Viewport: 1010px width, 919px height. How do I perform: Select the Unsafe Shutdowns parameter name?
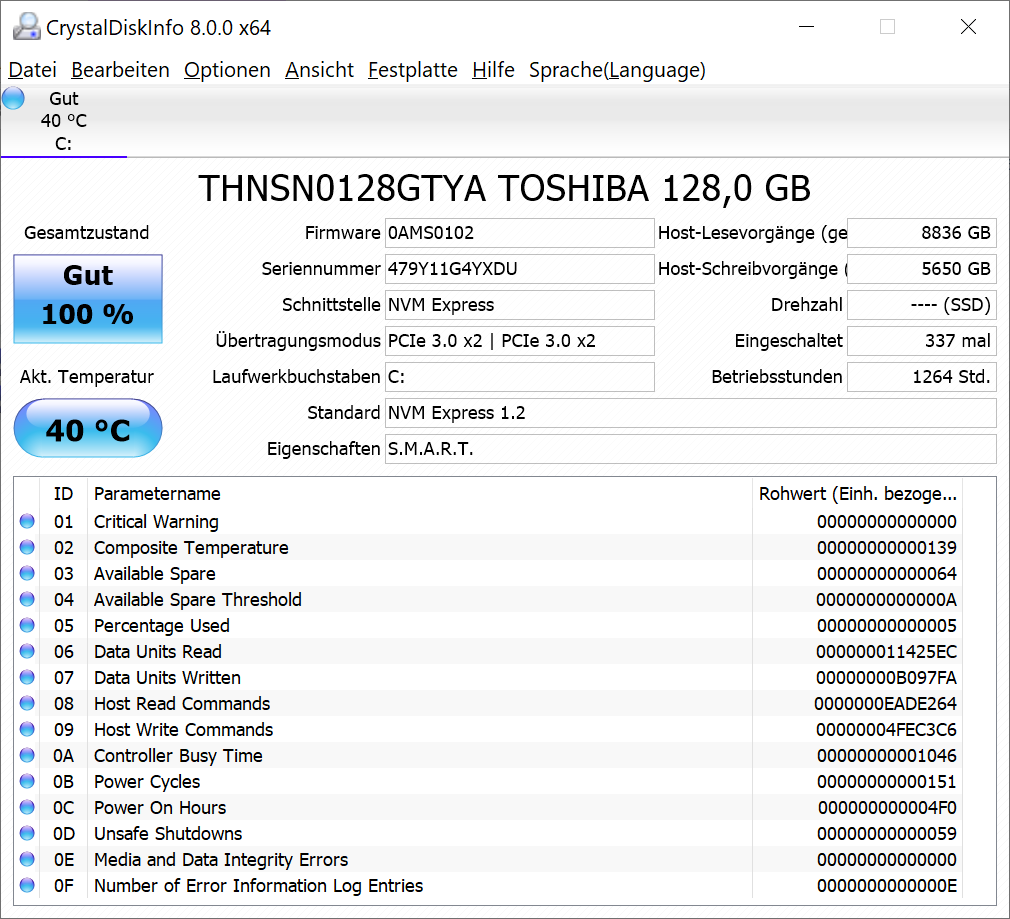tap(168, 833)
